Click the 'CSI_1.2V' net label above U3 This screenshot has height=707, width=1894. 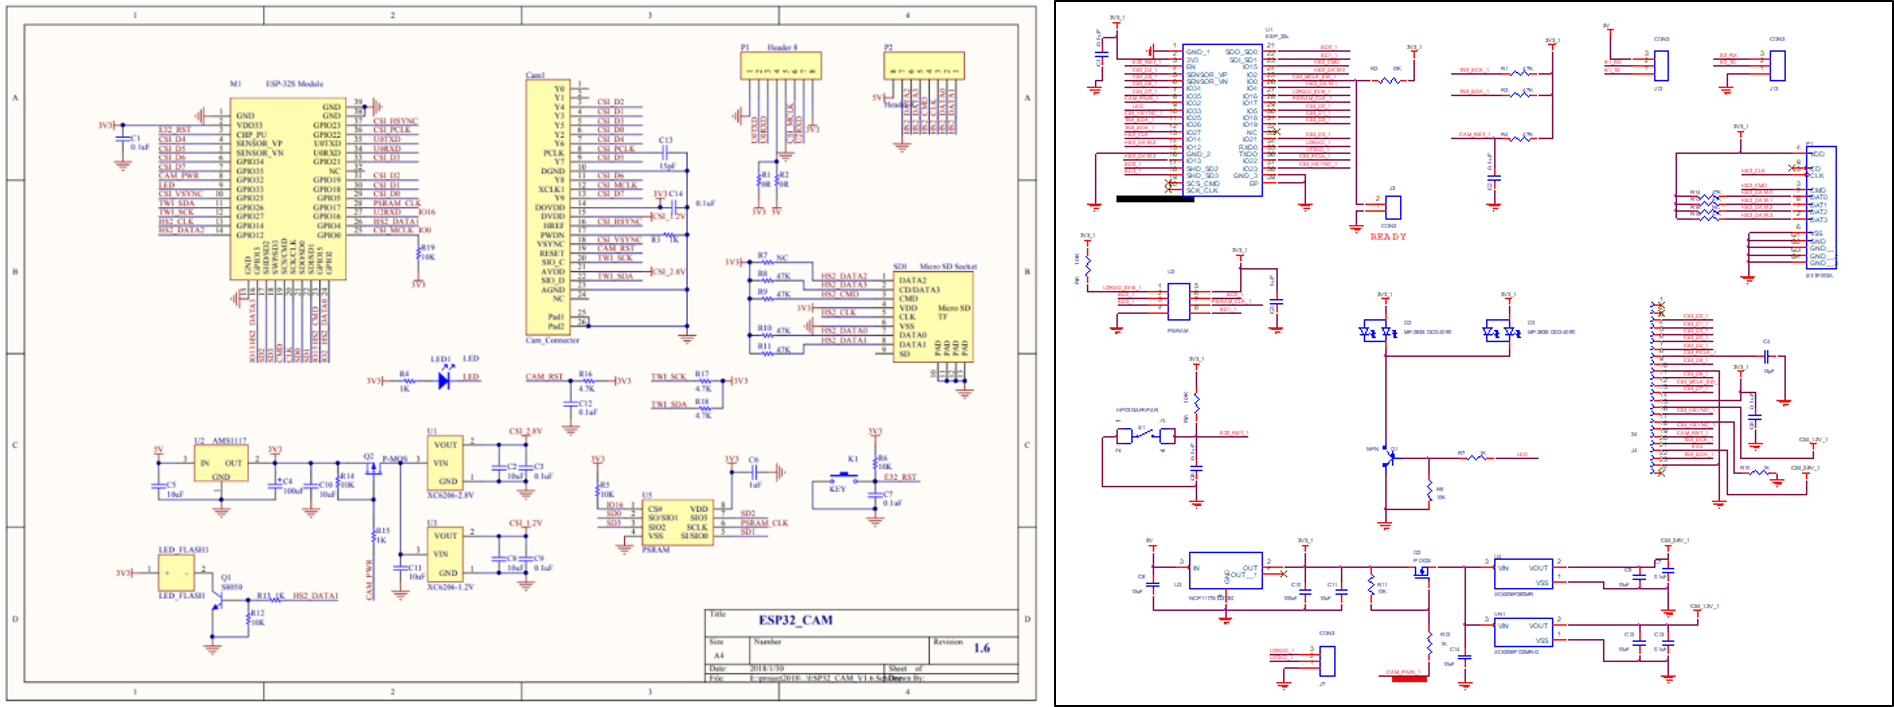tap(525, 523)
